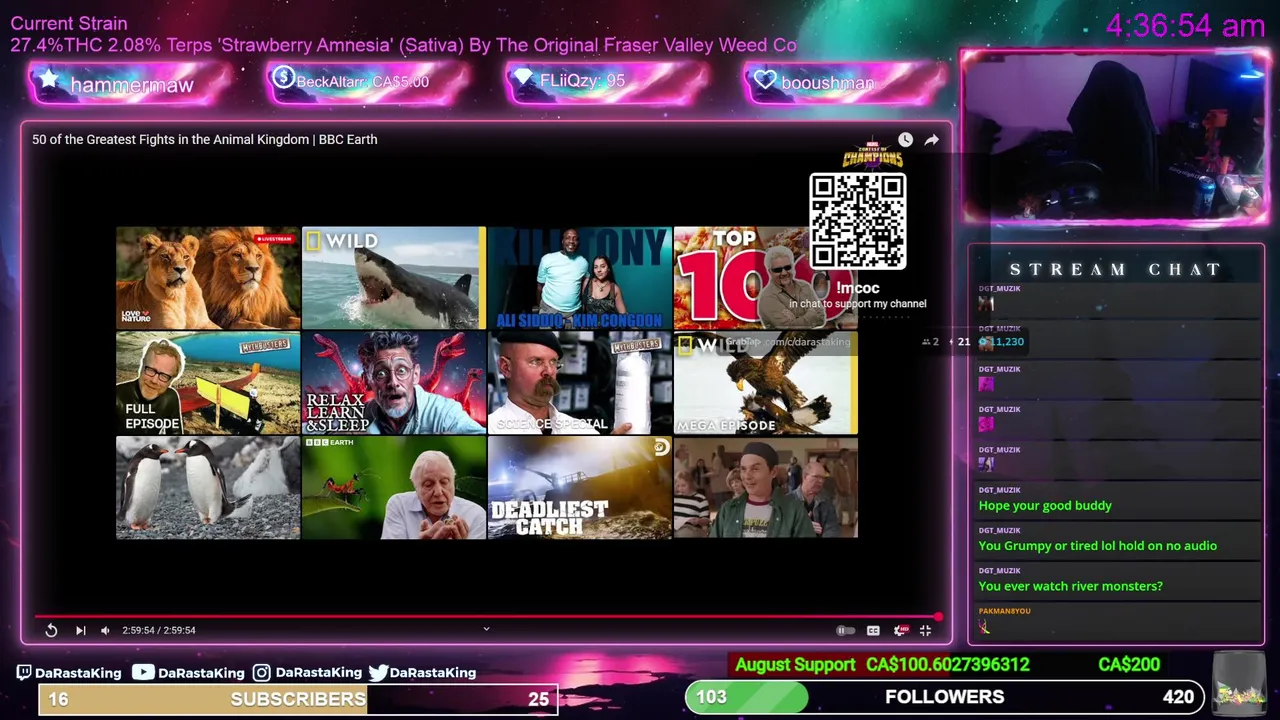
Task: Open the Deadliest Catch thumbnail
Action: click(580, 488)
